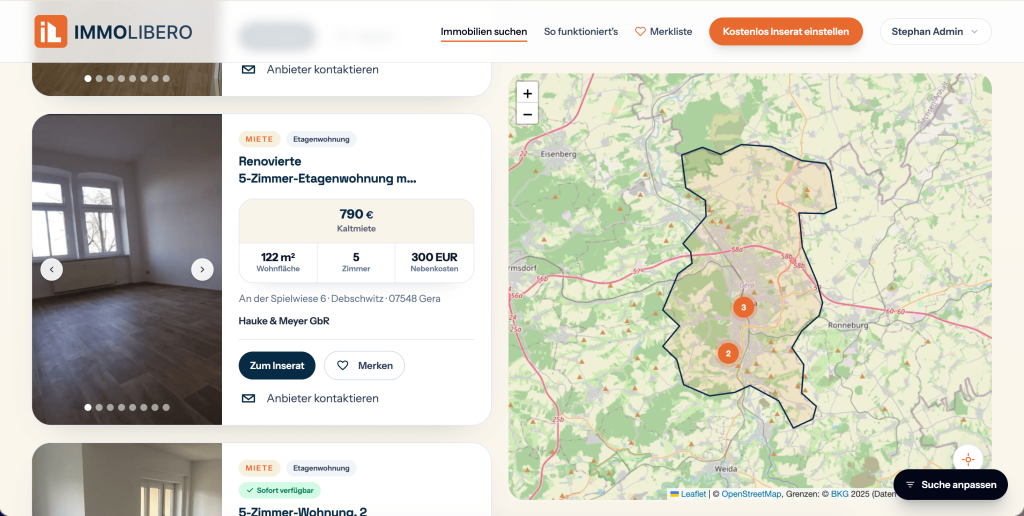Open the Merkliste from header
Image resolution: width=1024 pixels, height=516 pixels.
coord(664,31)
